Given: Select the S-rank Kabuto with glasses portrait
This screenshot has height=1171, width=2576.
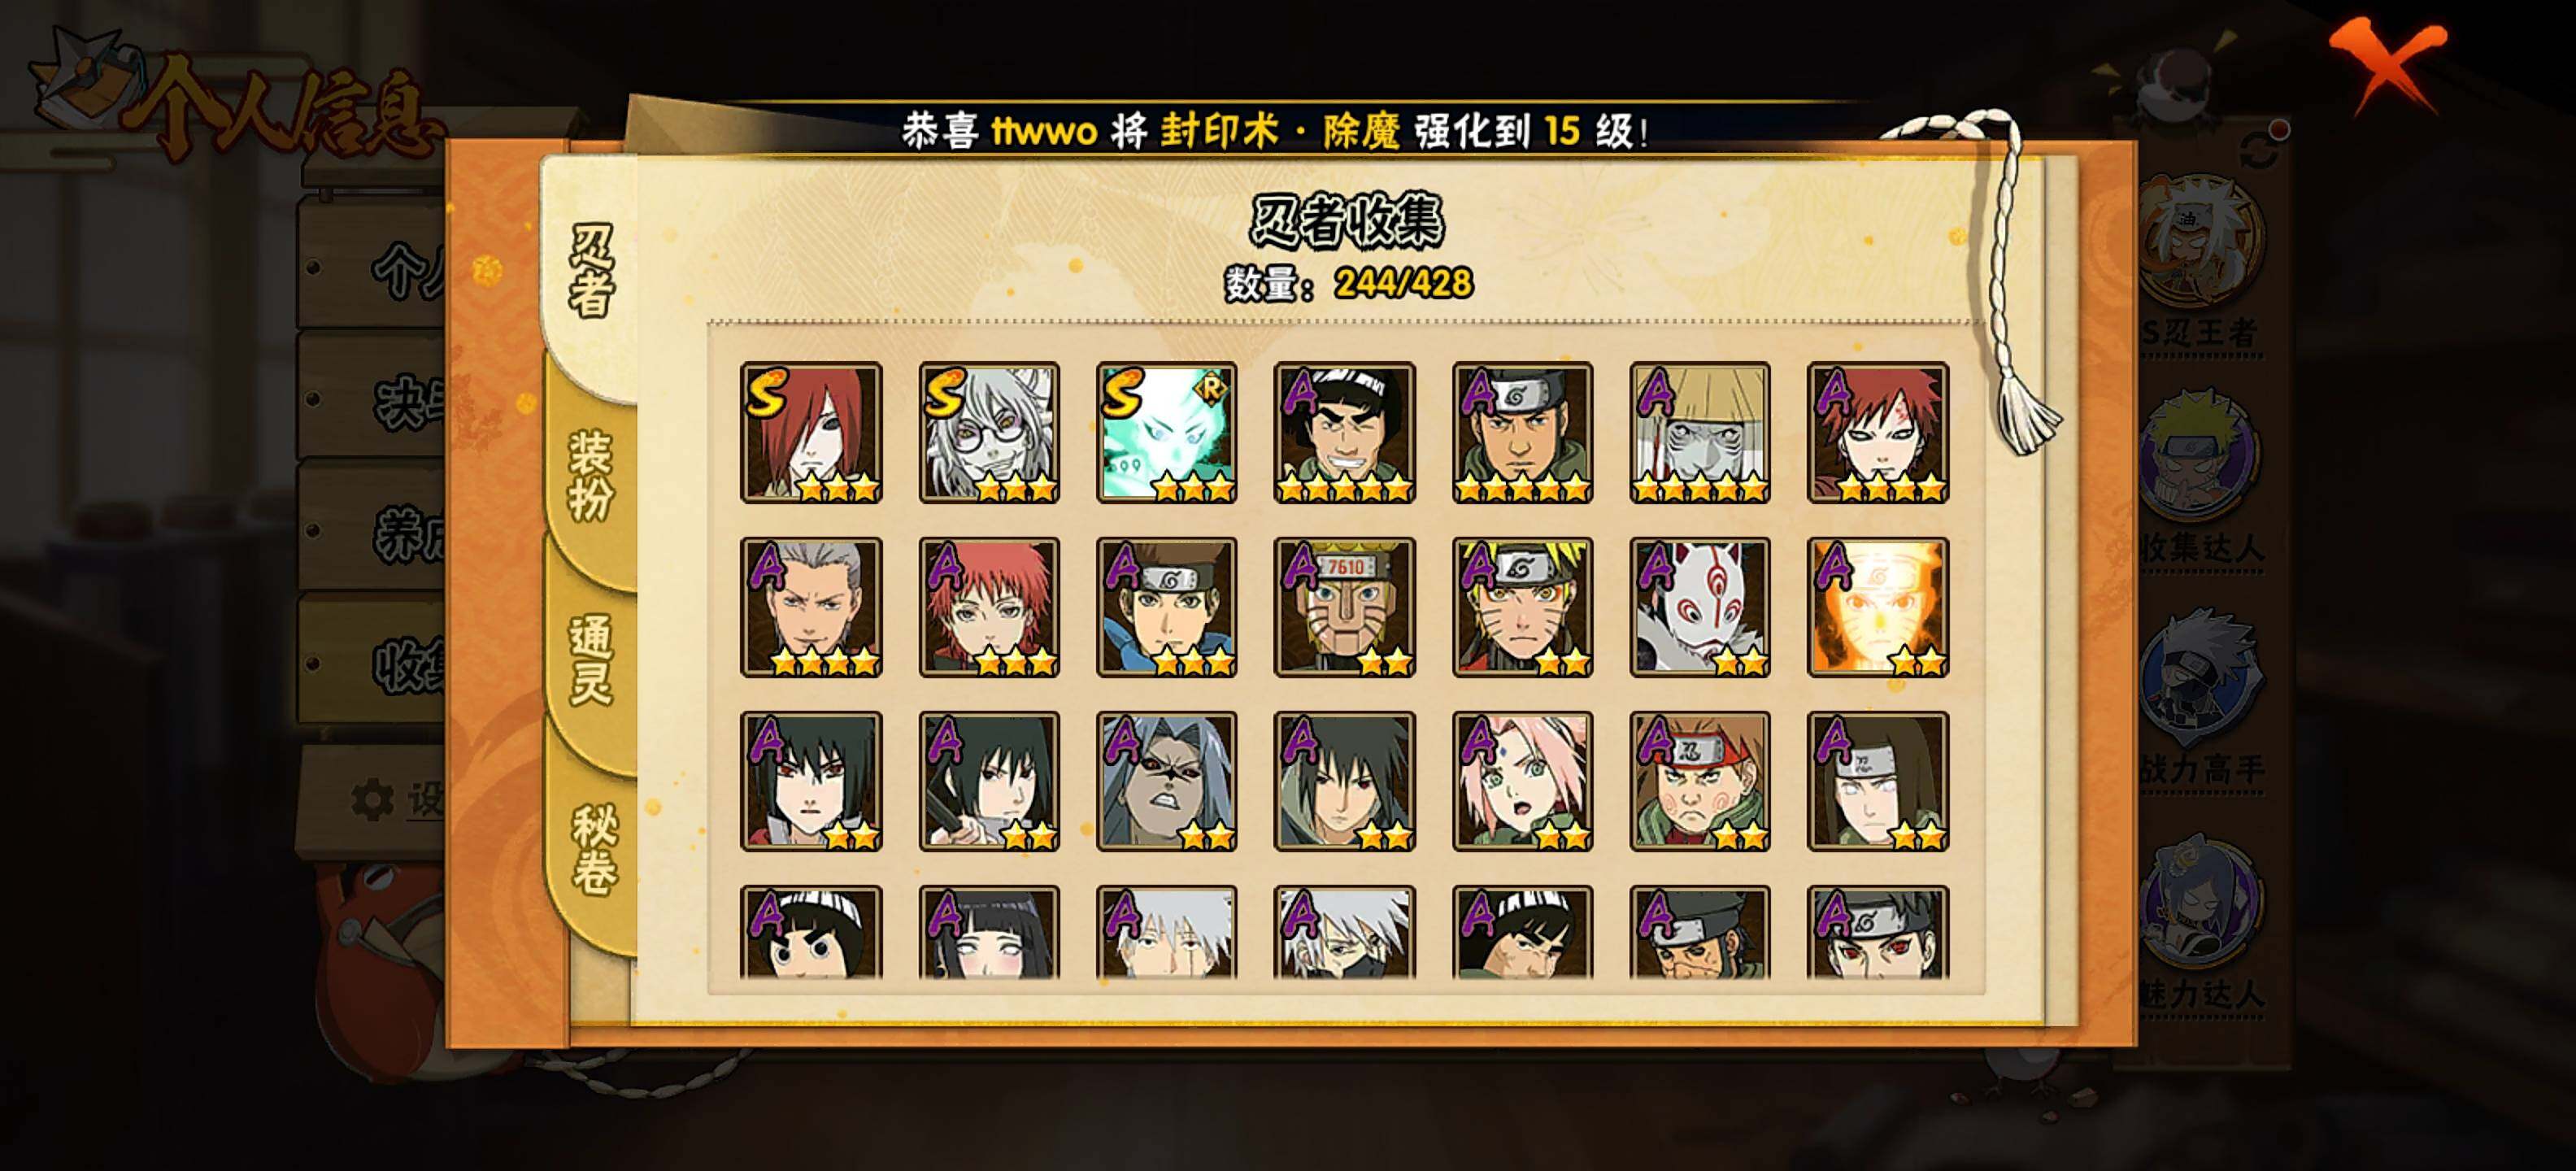Looking at the screenshot, I should tap(989, 432).
